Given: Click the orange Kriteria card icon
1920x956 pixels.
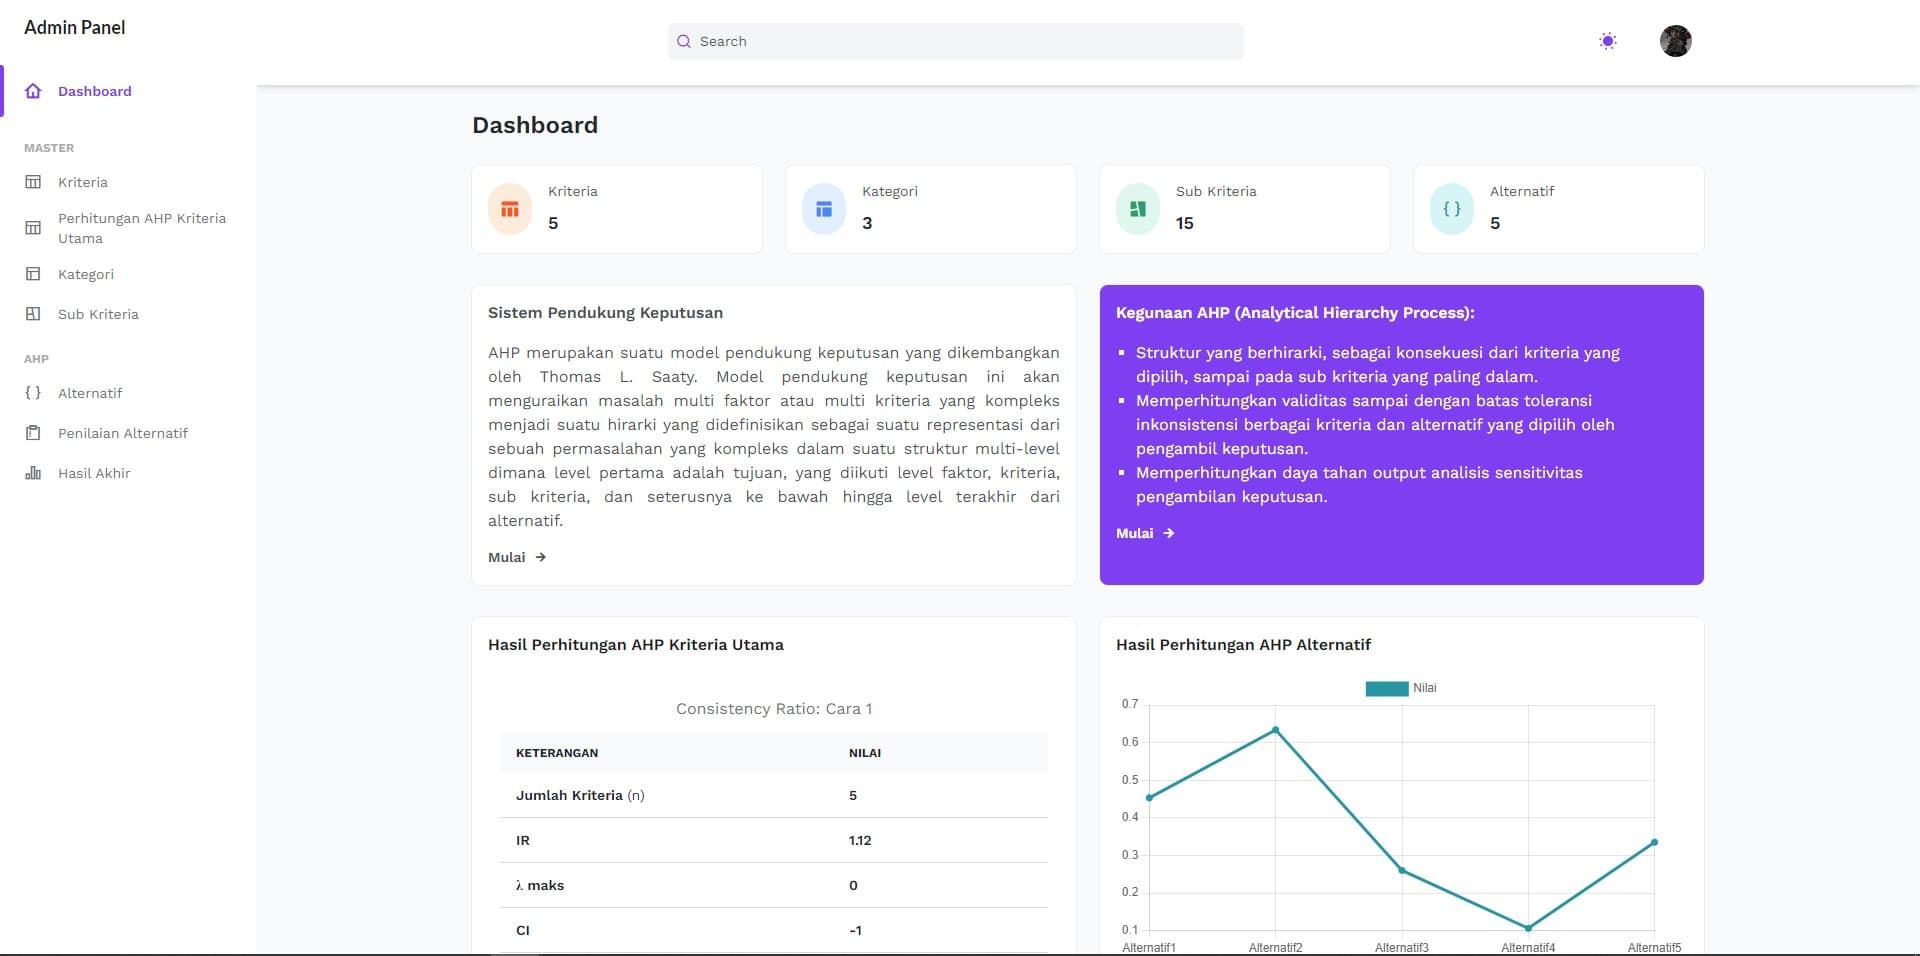Looking at the screenshot, I should coord(509,208).
